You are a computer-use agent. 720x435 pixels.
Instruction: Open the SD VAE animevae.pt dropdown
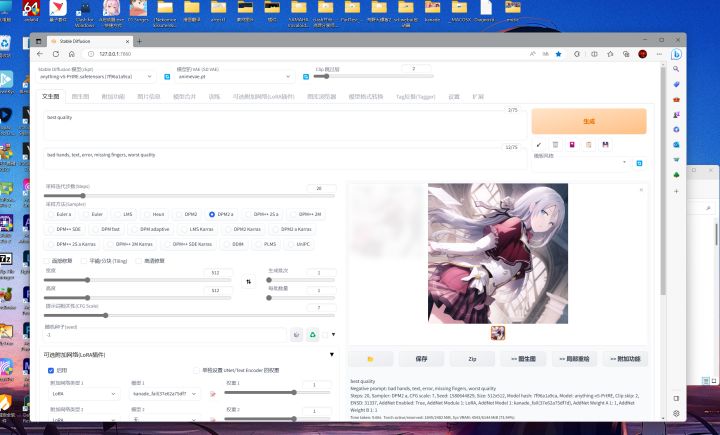click(235, 77)
